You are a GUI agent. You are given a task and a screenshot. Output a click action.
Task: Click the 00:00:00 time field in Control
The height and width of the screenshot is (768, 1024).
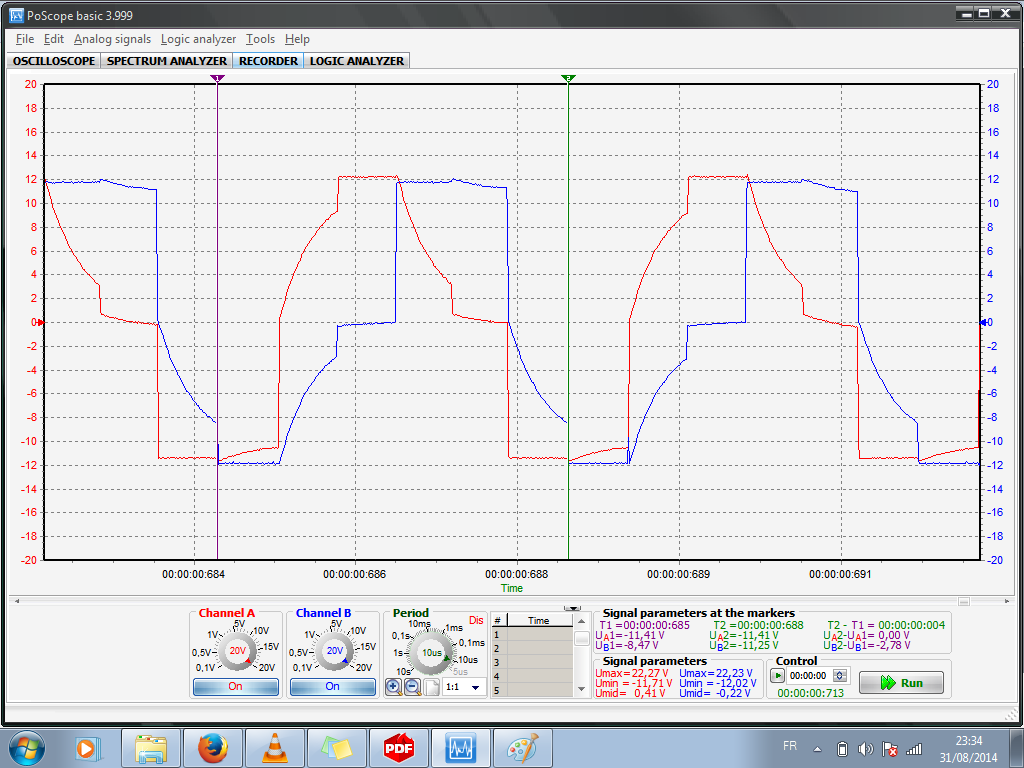808,676
